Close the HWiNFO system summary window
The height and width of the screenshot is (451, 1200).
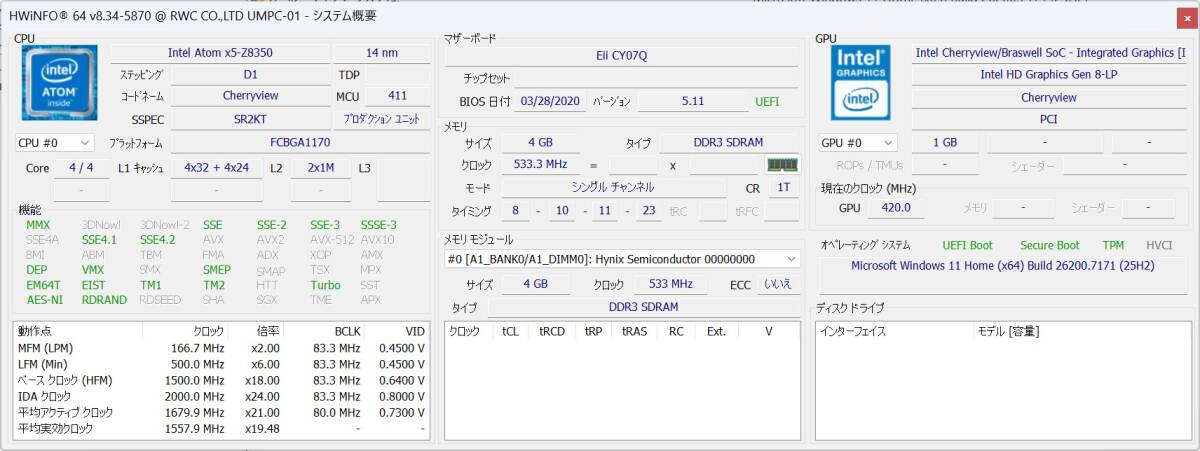(1186, 17)
